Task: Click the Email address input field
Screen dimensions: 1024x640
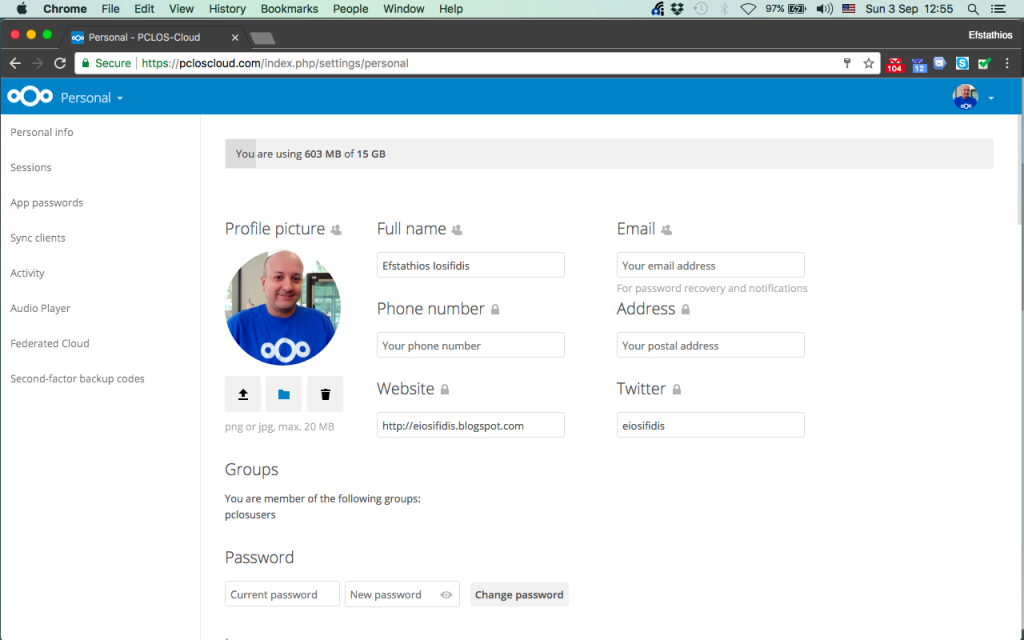Action: tap(710, 266)
